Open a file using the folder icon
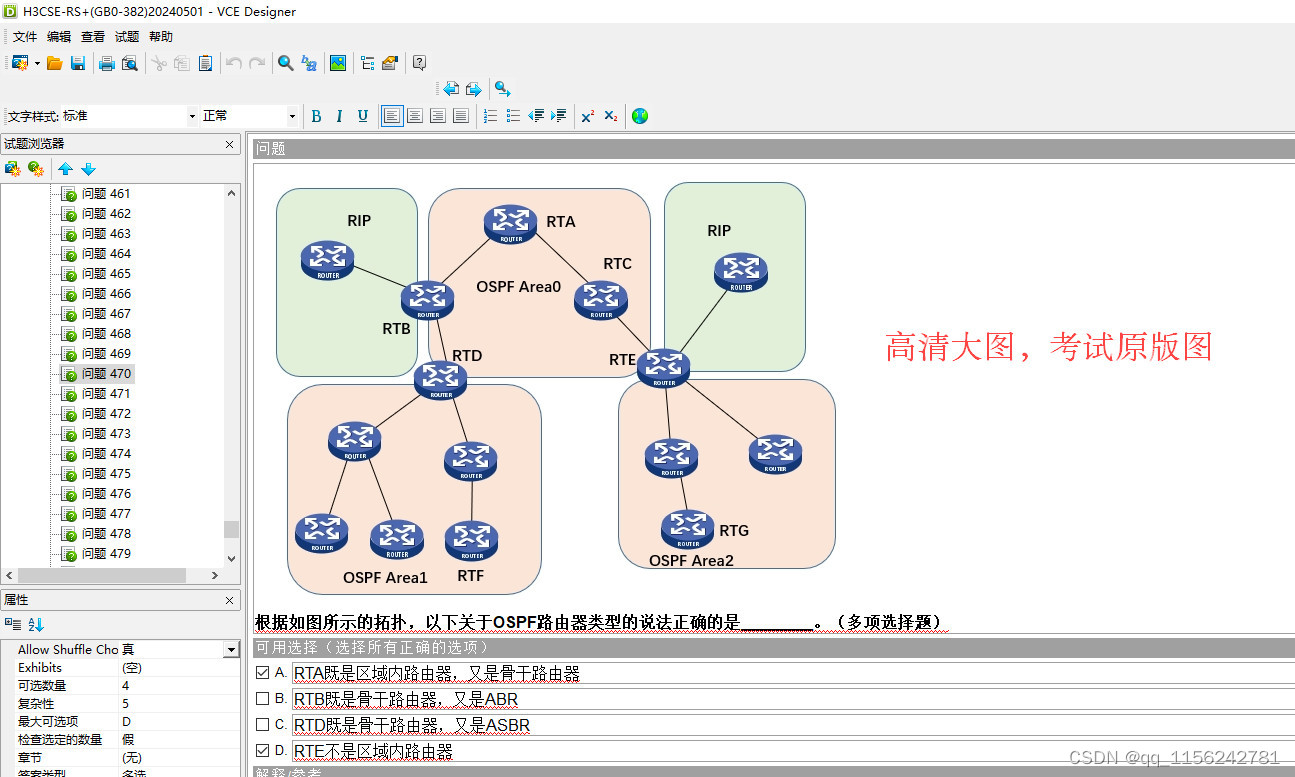The image size is (1295, 777). tap(54, 63)
